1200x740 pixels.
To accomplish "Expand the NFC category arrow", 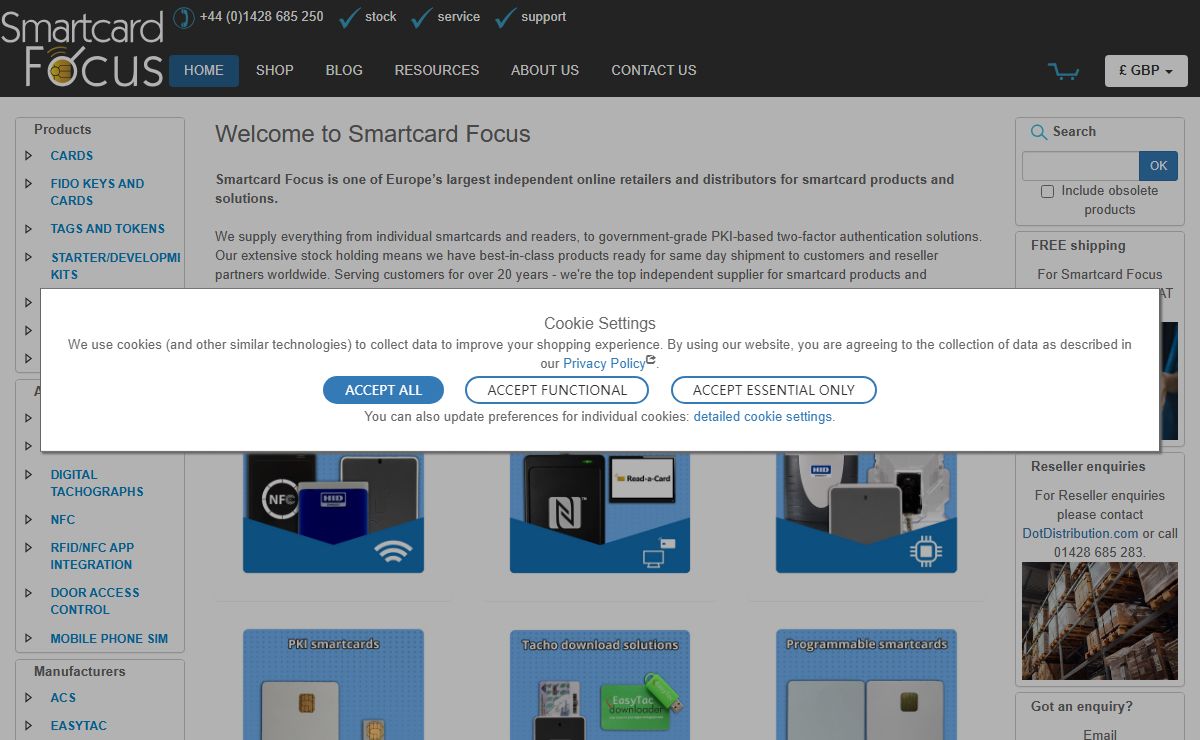I will pos(28,520).
